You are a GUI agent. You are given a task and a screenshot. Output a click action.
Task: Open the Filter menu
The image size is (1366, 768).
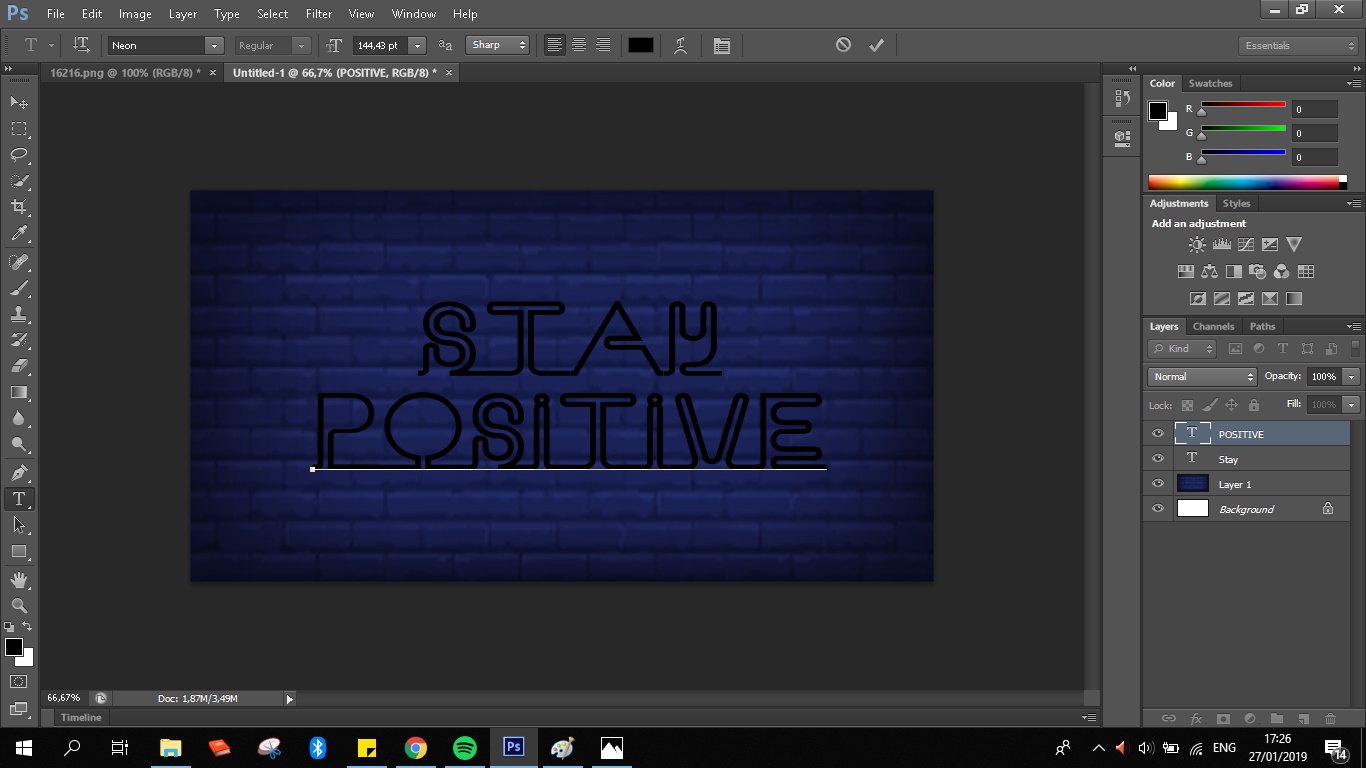(319, 14)
